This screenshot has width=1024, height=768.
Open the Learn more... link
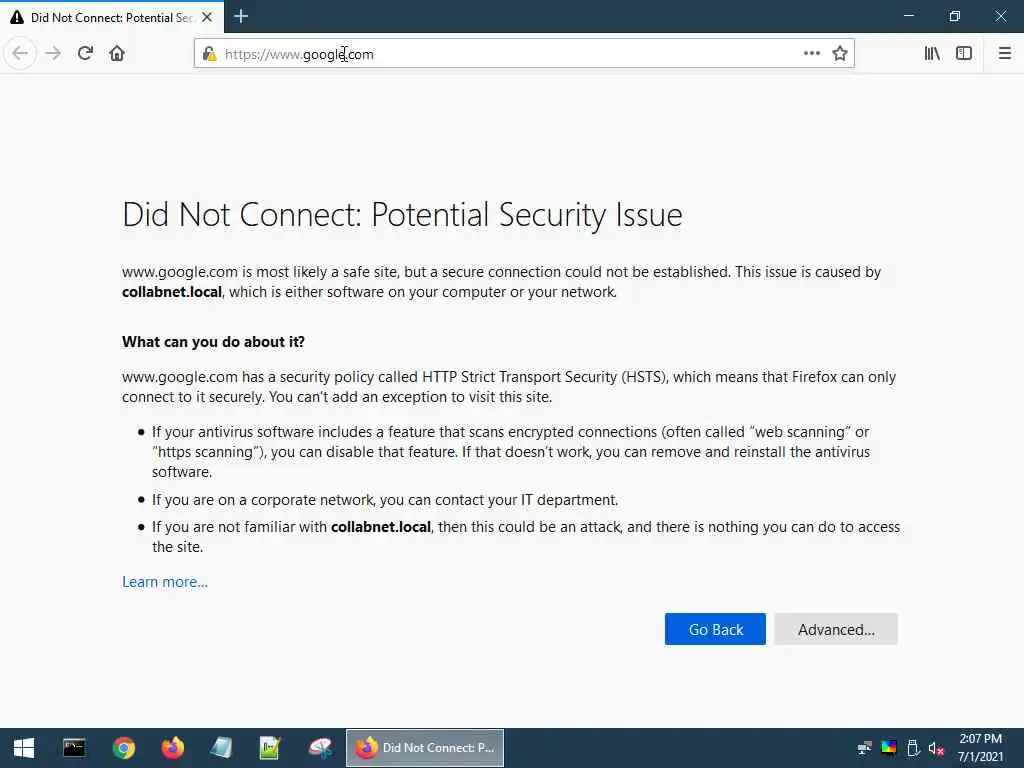[165, 582]
